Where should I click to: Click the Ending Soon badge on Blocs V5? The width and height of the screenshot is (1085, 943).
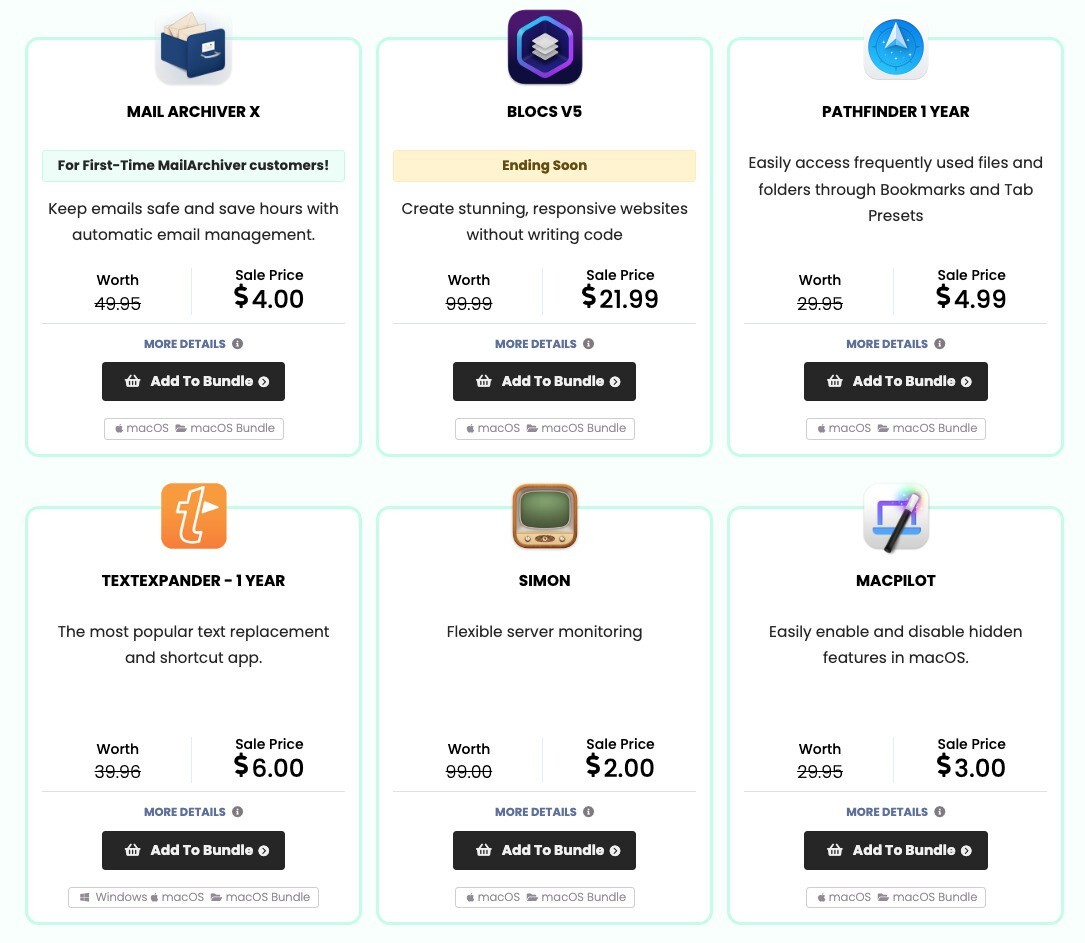tap(544, 165)
